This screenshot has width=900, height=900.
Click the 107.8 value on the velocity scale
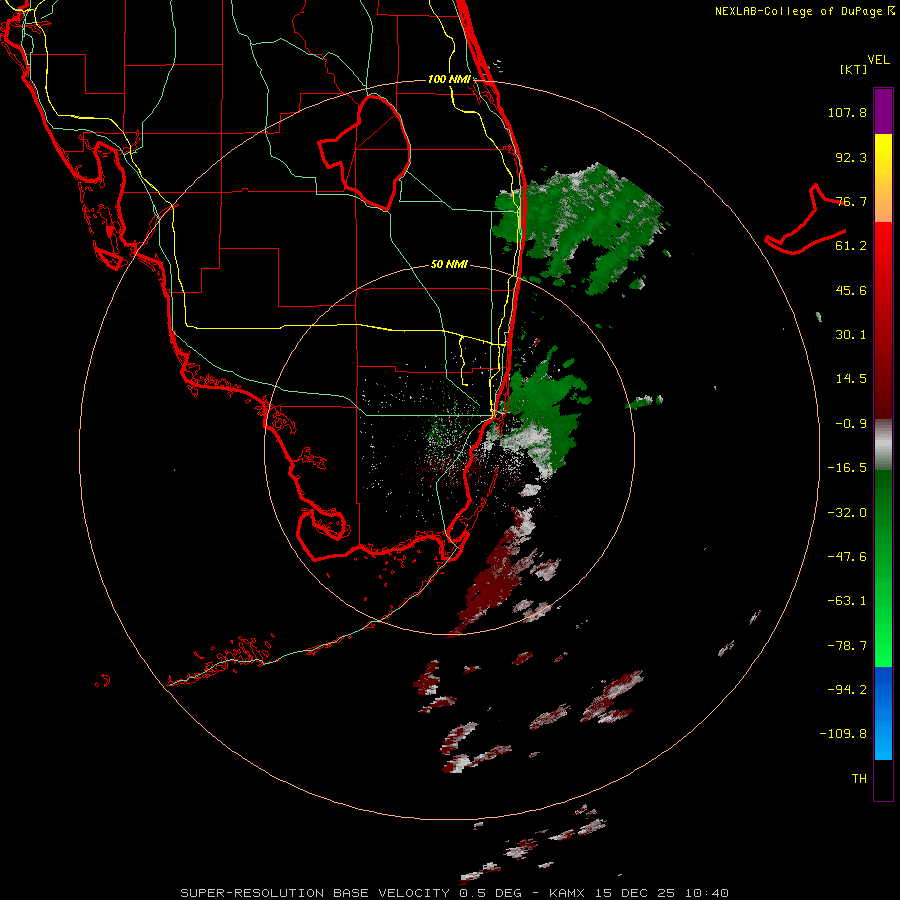click(847, 112)
